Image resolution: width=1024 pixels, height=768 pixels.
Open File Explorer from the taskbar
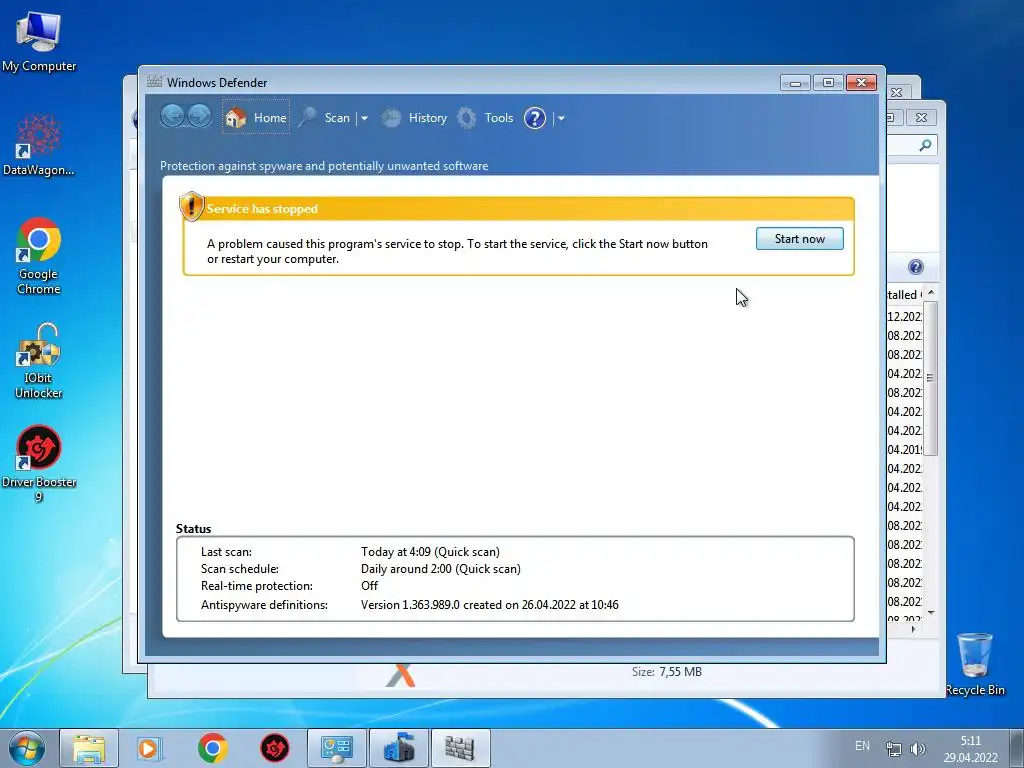(x=89, y=748)
